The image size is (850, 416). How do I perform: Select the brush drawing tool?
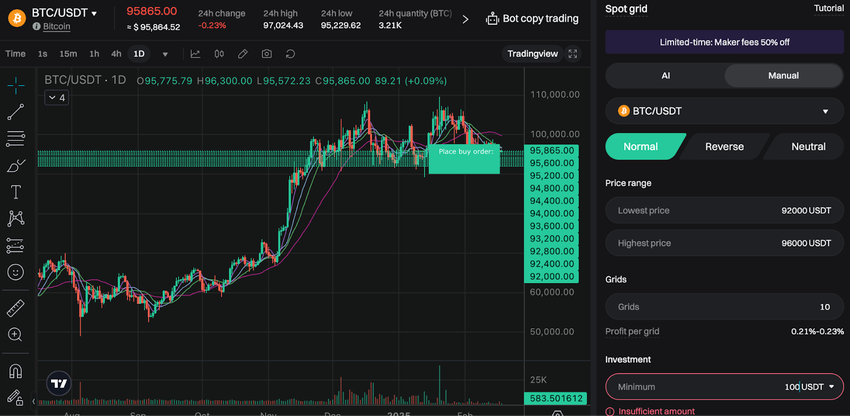pyautogui.click(x=16, y=165)
